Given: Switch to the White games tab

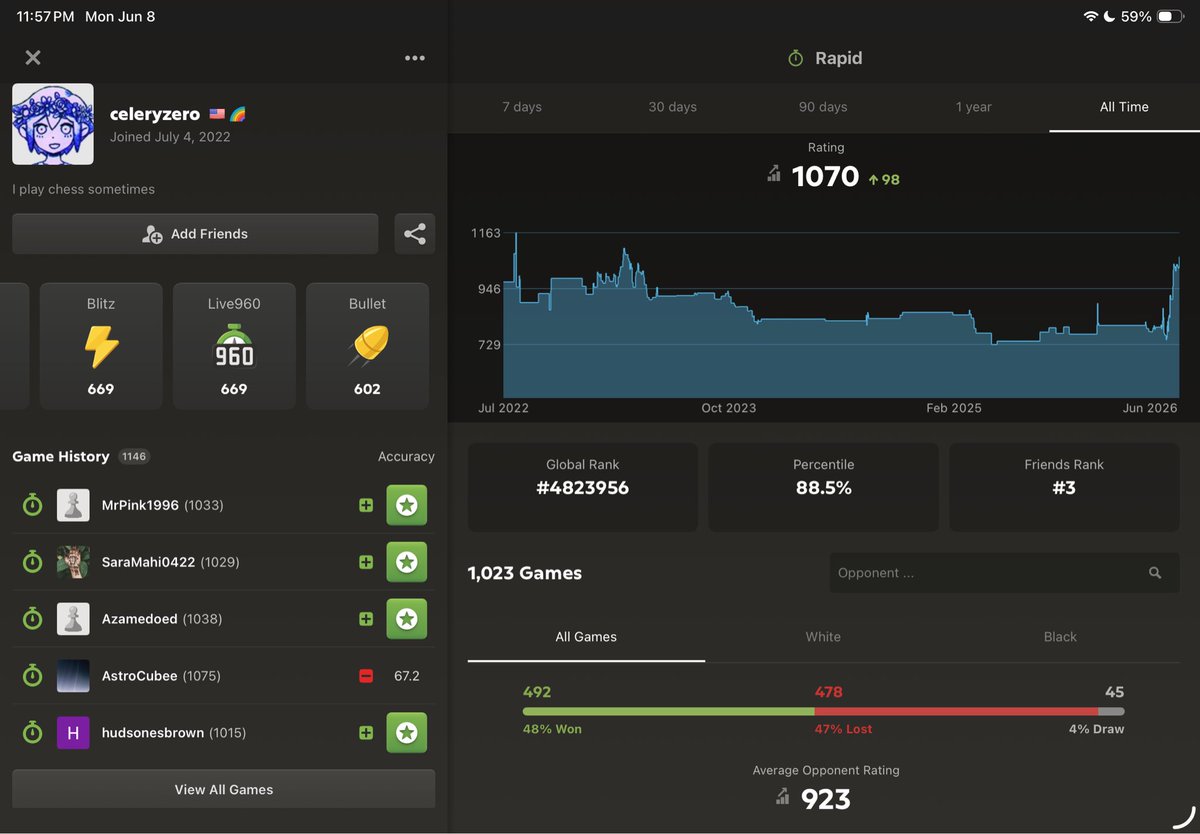Looking at the screenshot, I should pos(823,637).
